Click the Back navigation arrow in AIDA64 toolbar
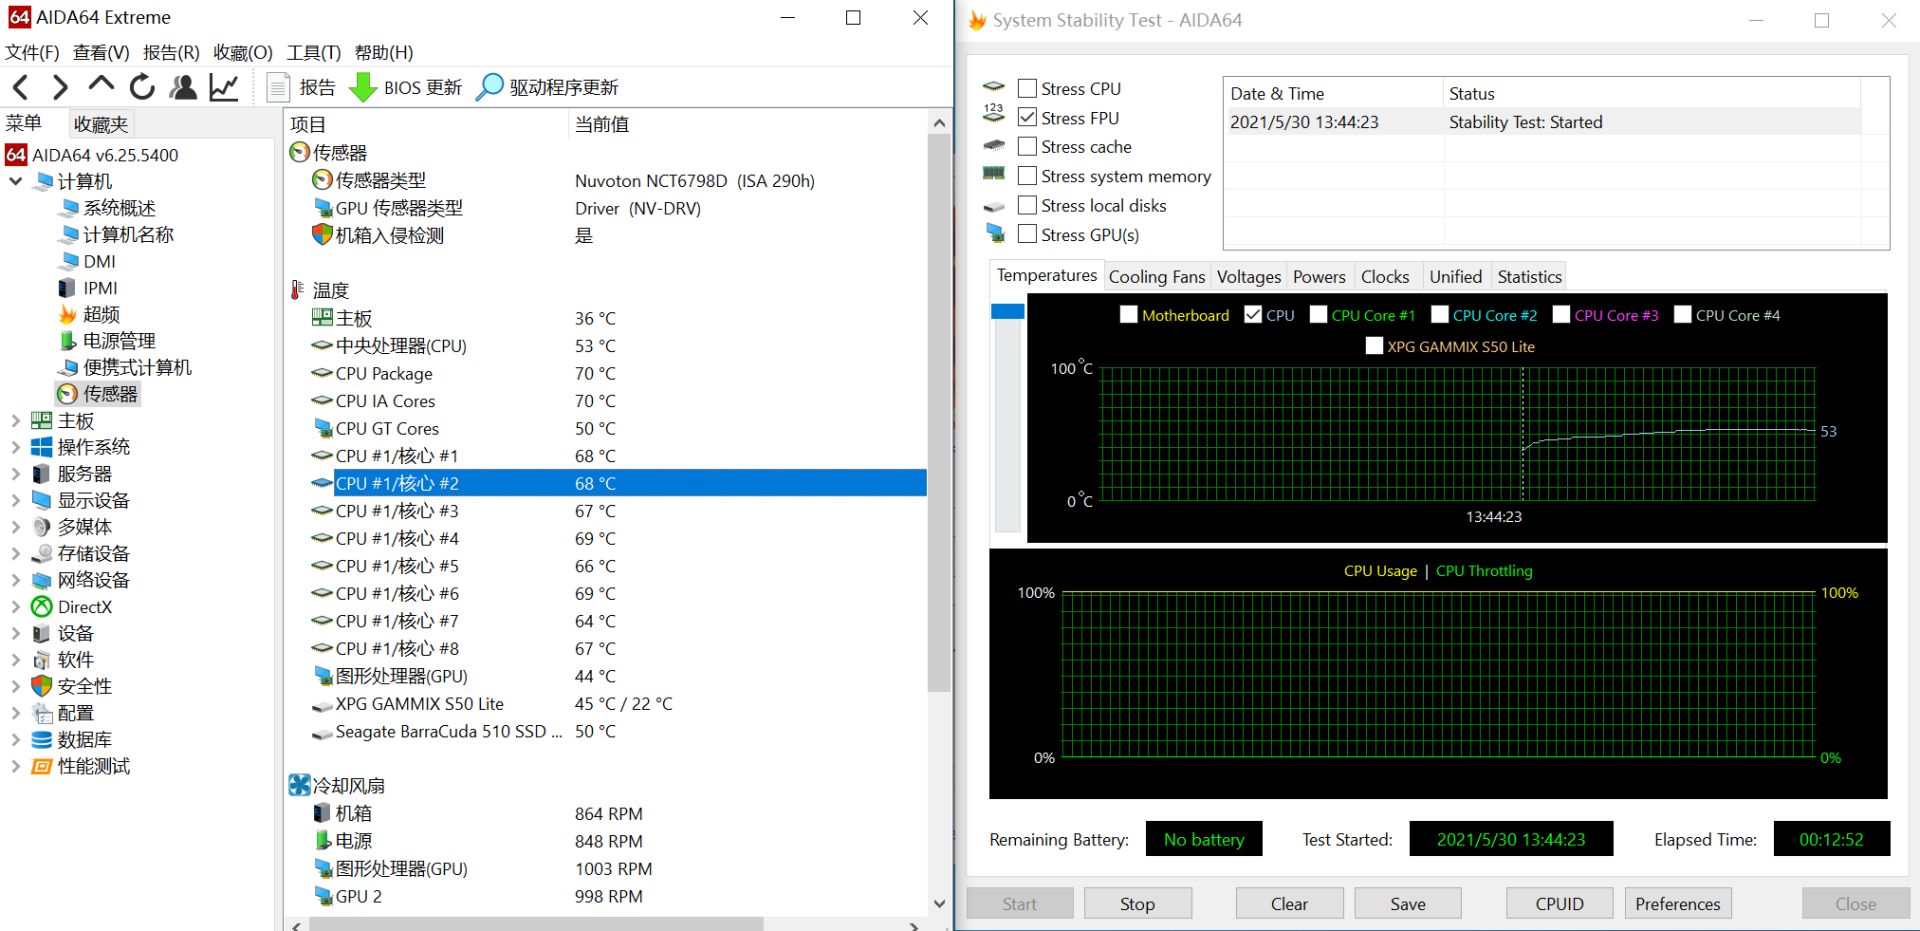The height and width of the screenshot is (931, 1920). point(21,88)
